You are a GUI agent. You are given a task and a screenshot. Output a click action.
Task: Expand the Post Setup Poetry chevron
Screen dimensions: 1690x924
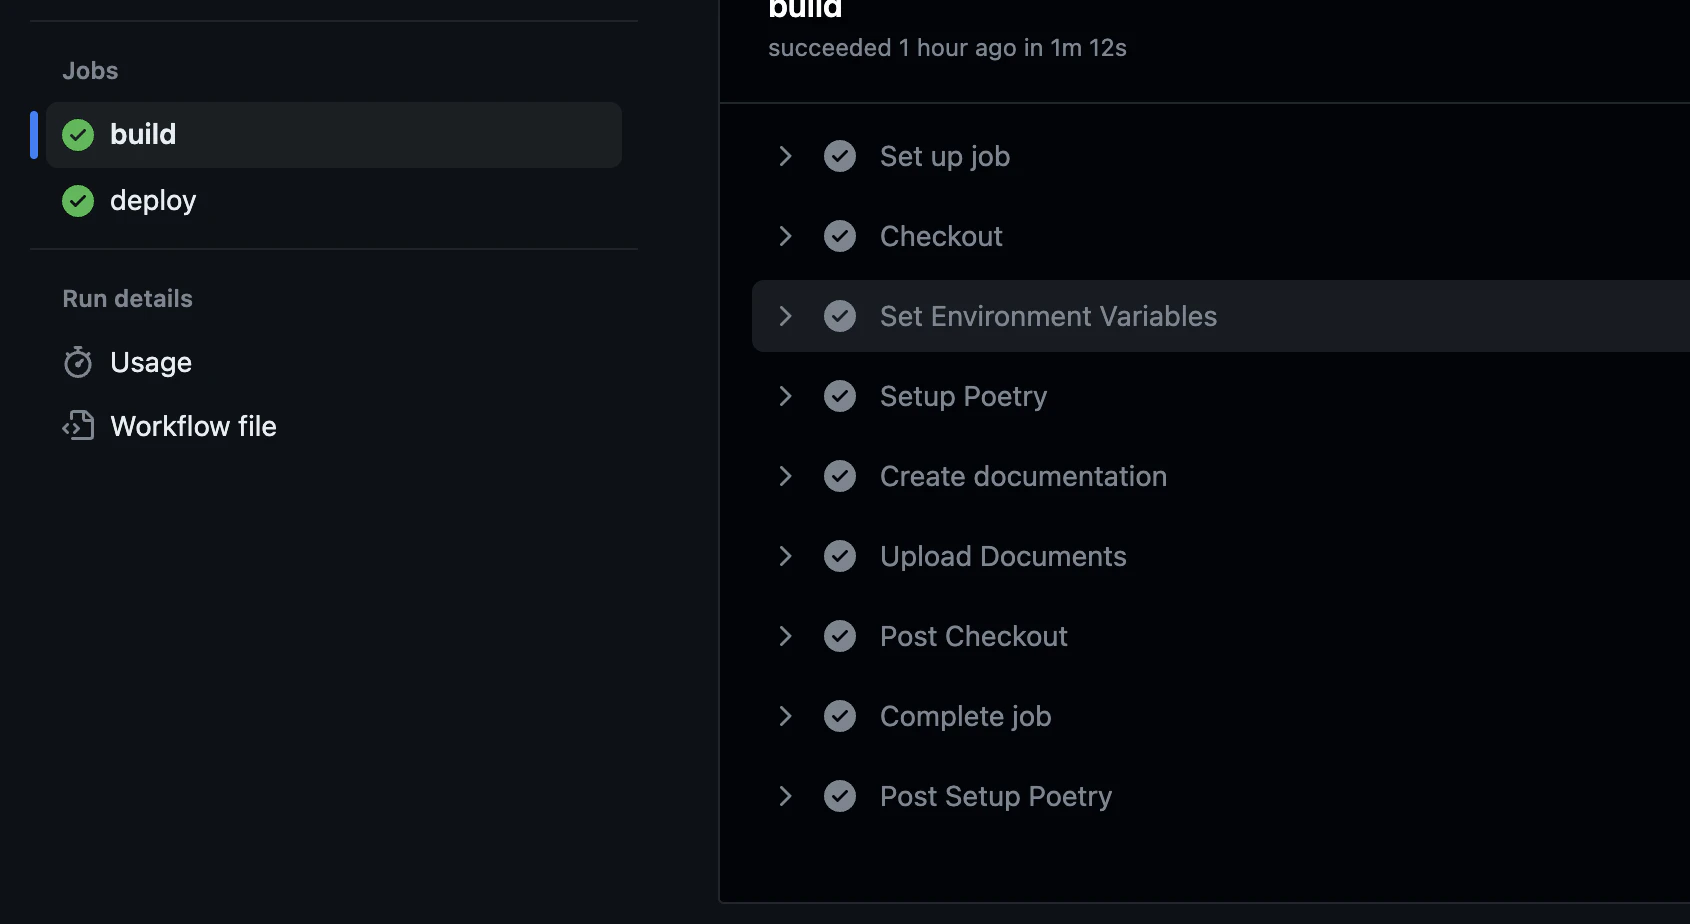(786, 796)
